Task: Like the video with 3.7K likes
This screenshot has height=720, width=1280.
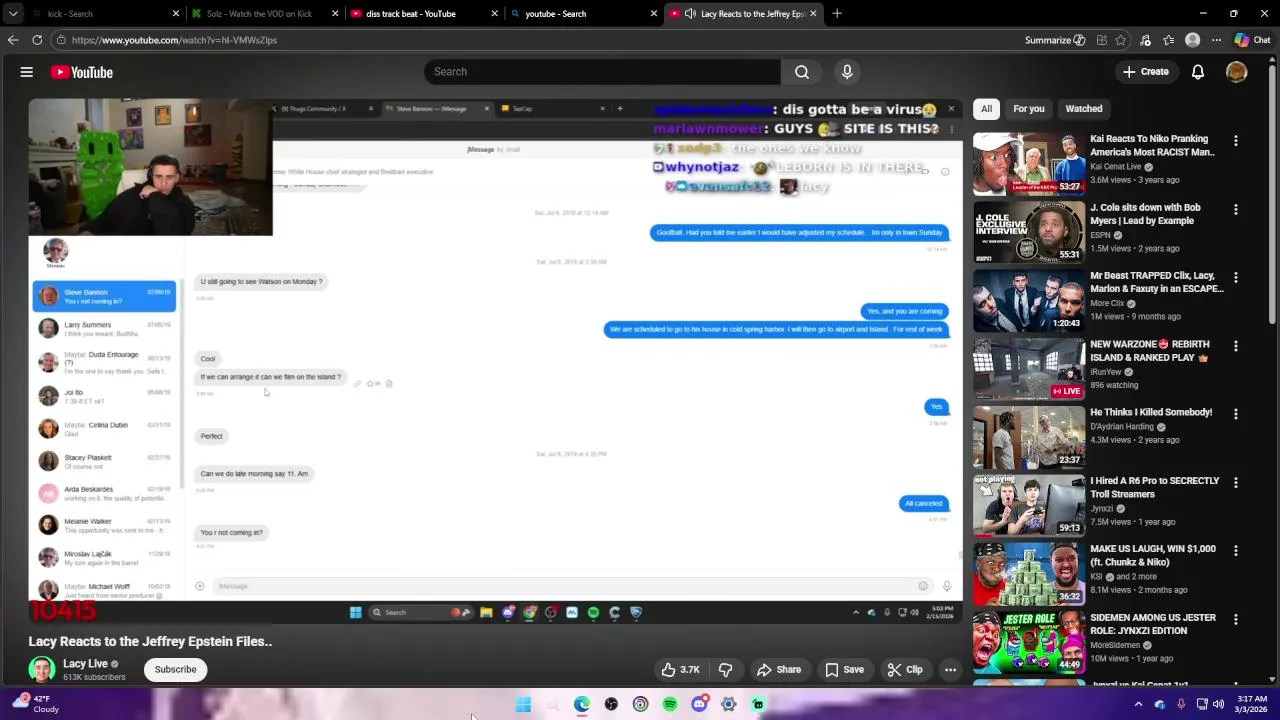Action: click(x=680, y=670)
